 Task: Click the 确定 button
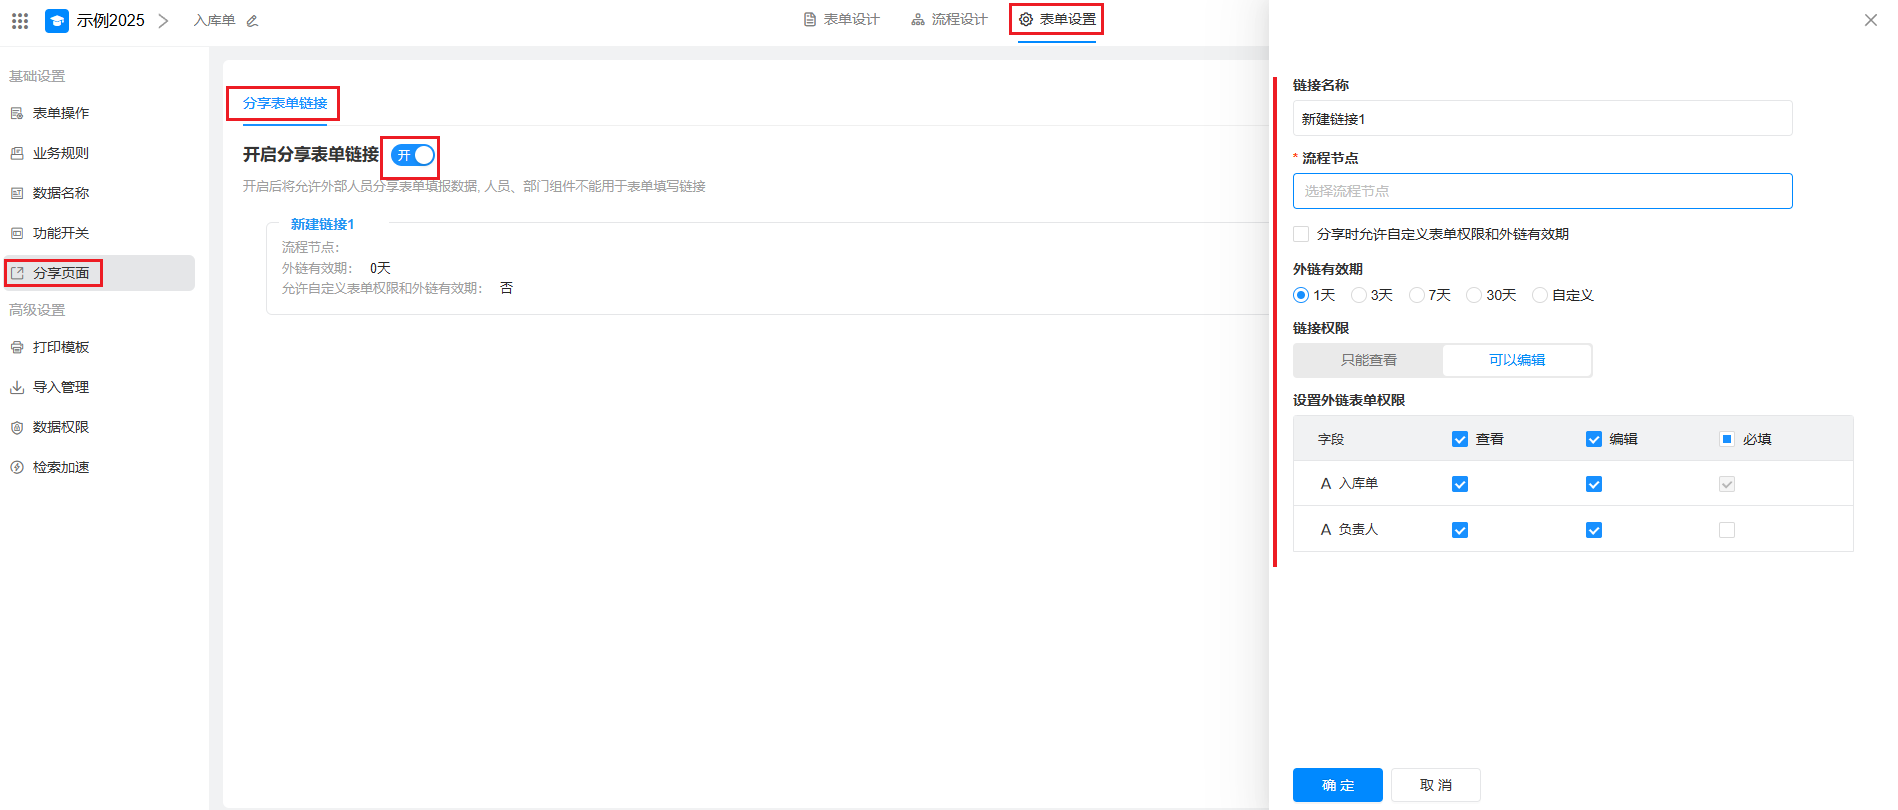(1337, 785)
